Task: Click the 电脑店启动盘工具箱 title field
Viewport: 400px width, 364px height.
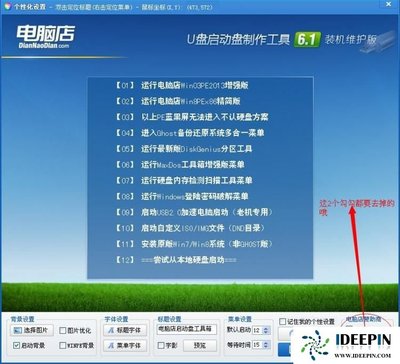Action: click(x=187, y=329)
